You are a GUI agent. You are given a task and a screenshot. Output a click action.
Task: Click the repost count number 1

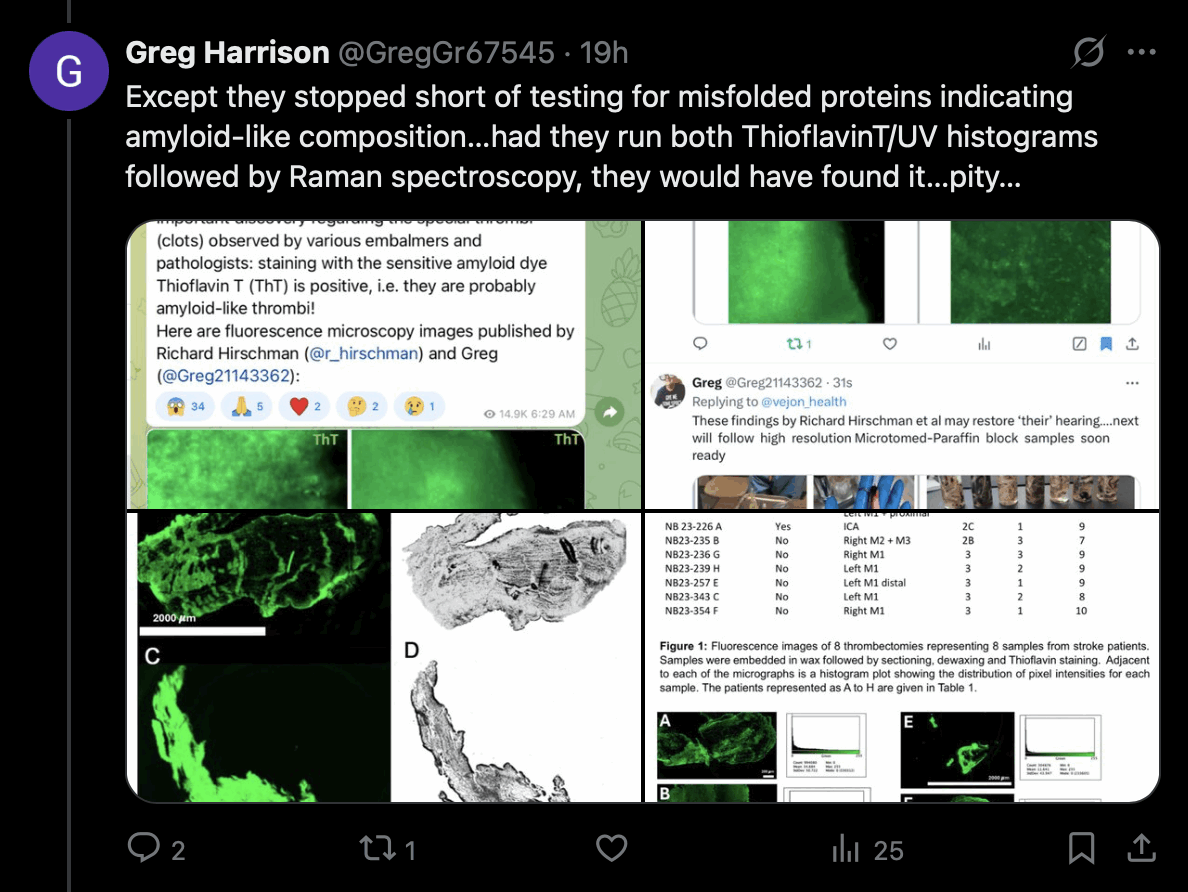tap(410, 851)
